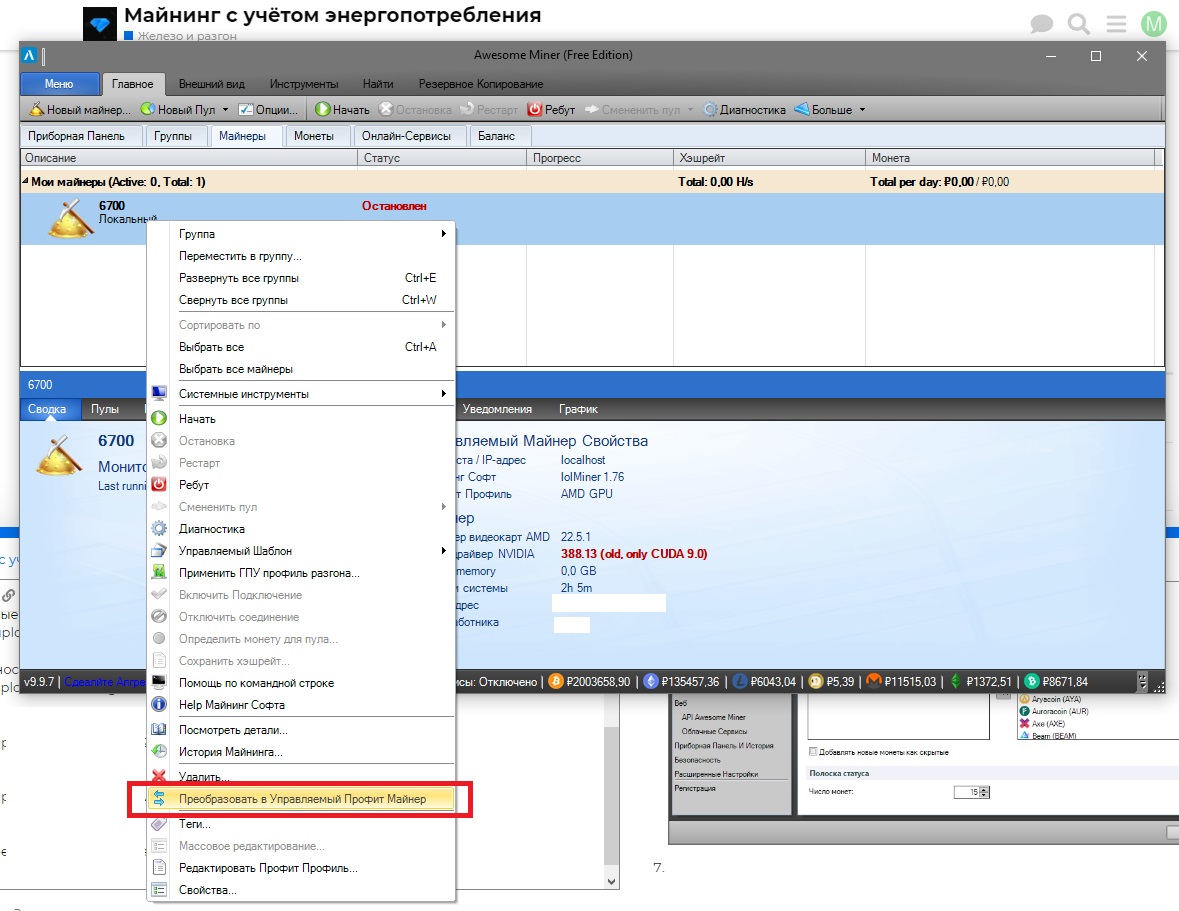Increase the Число монет spinner value
1179x911 pixels.
click(x=984, y=789)
